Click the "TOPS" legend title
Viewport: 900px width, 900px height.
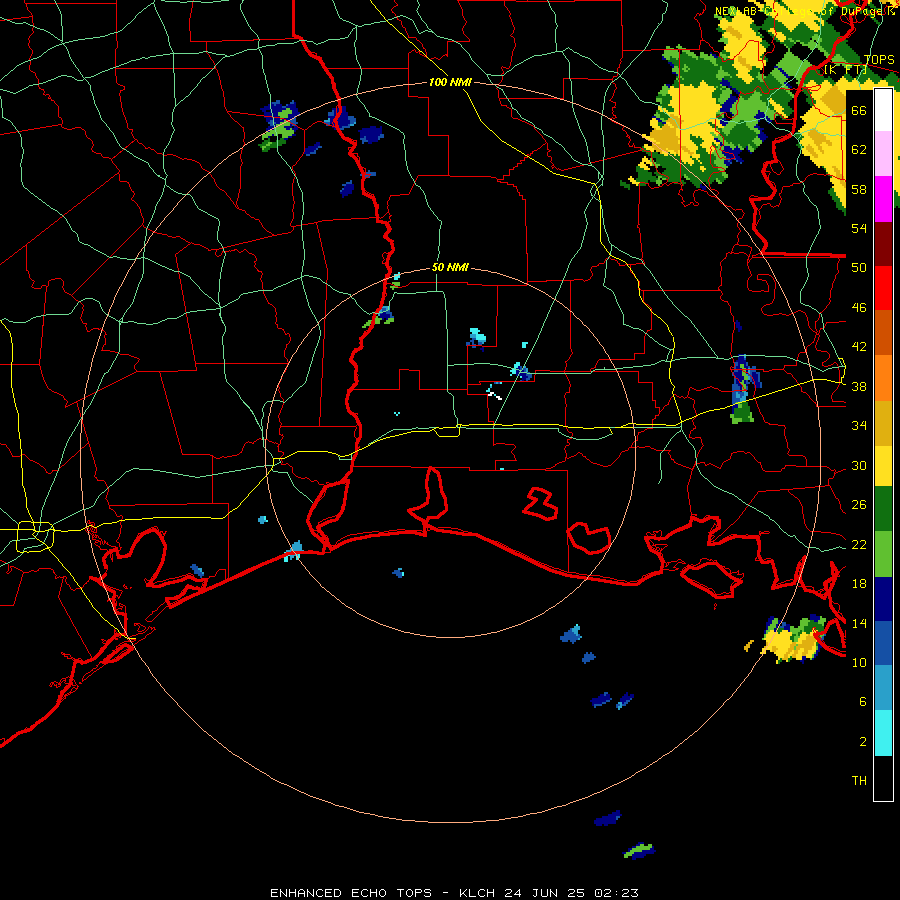[879, 60]
